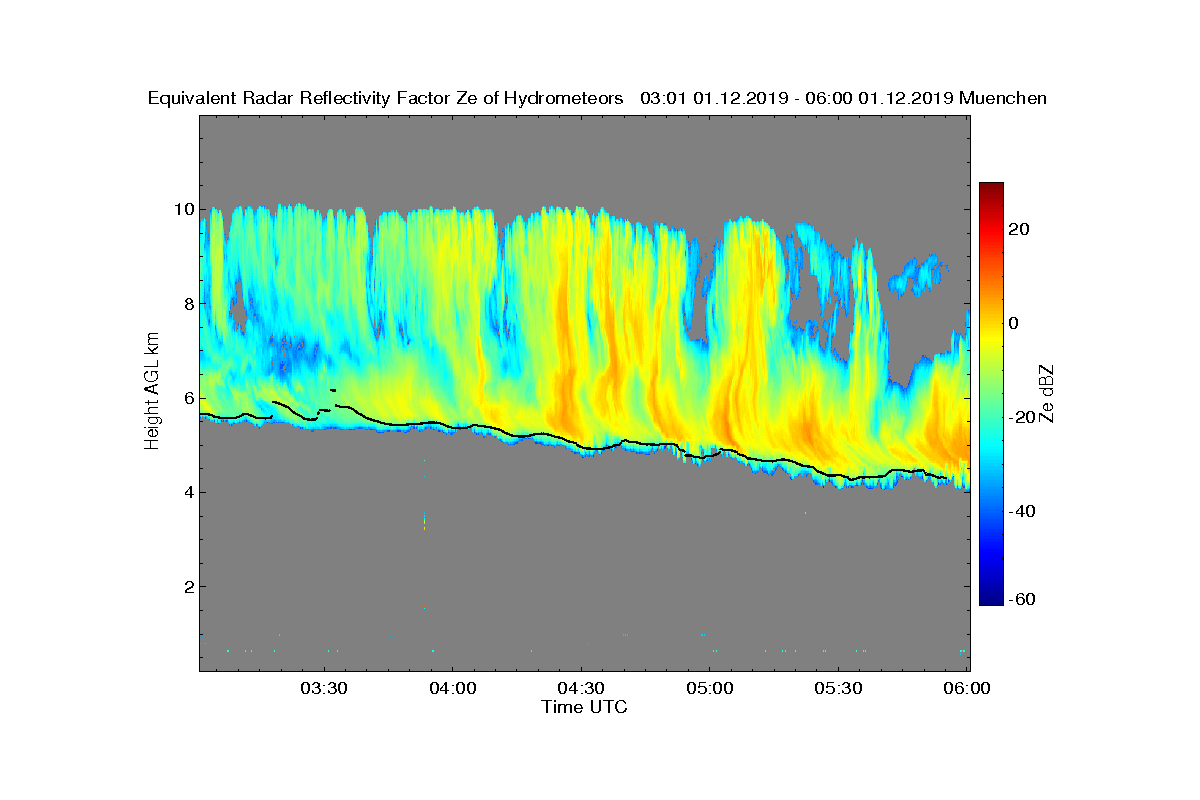Click the small black line segment above 6 km near 03:30
Viewport: 1200px width, 800px height.
(333, 390)
